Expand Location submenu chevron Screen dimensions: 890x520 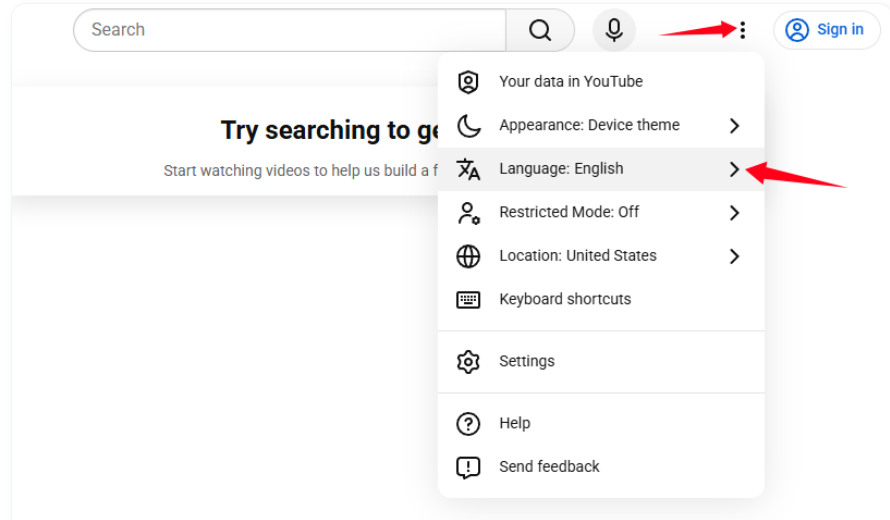(734, 257)
